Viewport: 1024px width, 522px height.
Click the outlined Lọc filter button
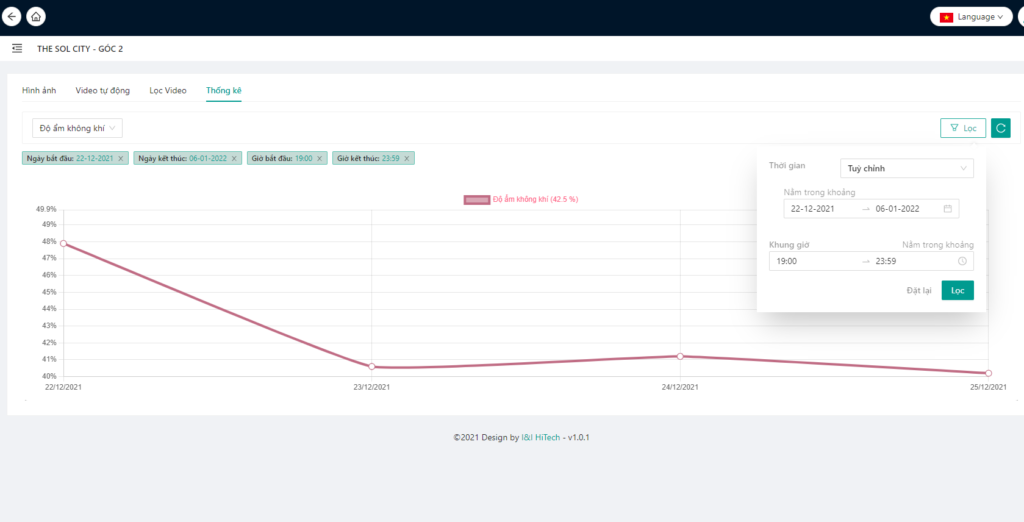[x=963, y=128]
